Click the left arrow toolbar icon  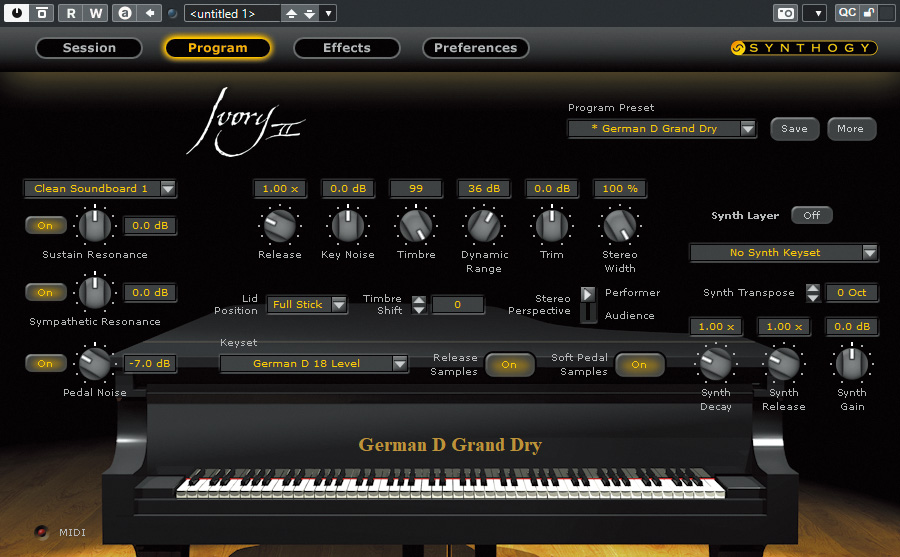[x=150, y=13]
